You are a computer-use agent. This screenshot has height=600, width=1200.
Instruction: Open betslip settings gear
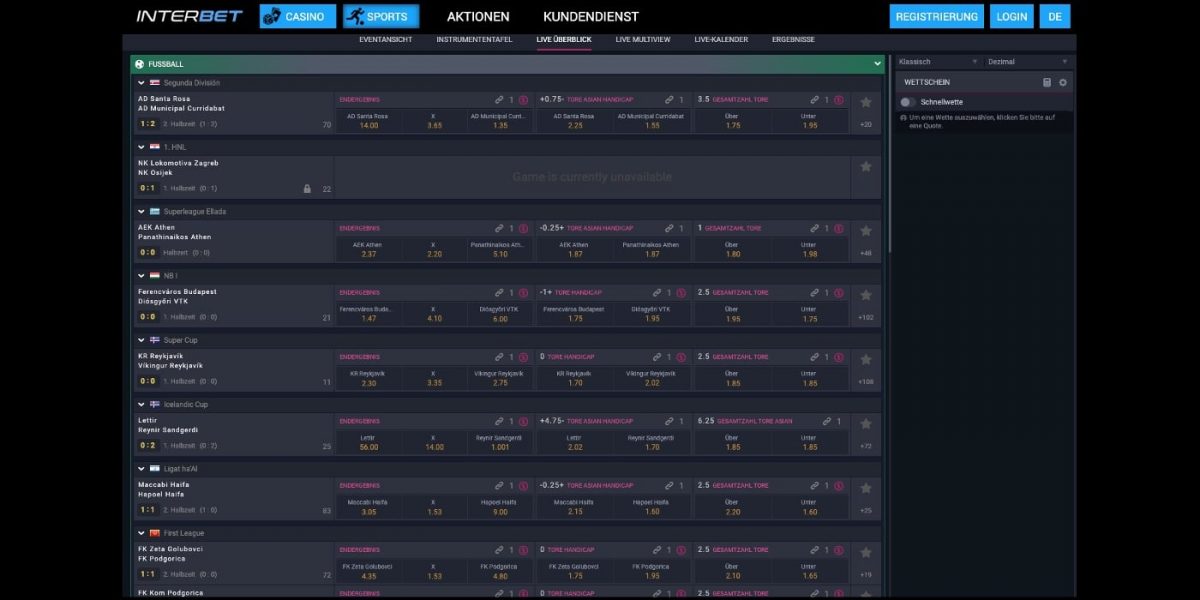point(1063,82)
